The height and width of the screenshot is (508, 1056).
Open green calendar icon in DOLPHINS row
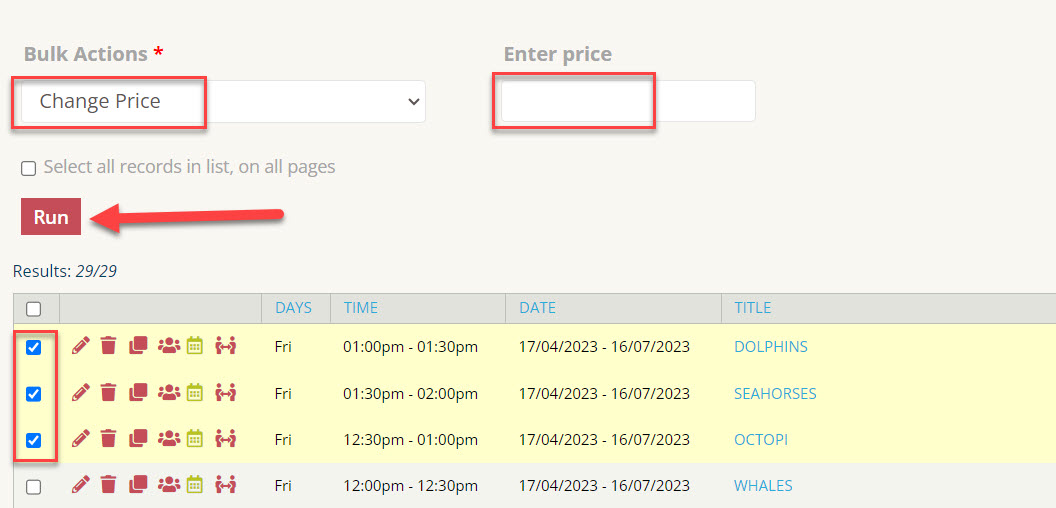click(195, 346)
